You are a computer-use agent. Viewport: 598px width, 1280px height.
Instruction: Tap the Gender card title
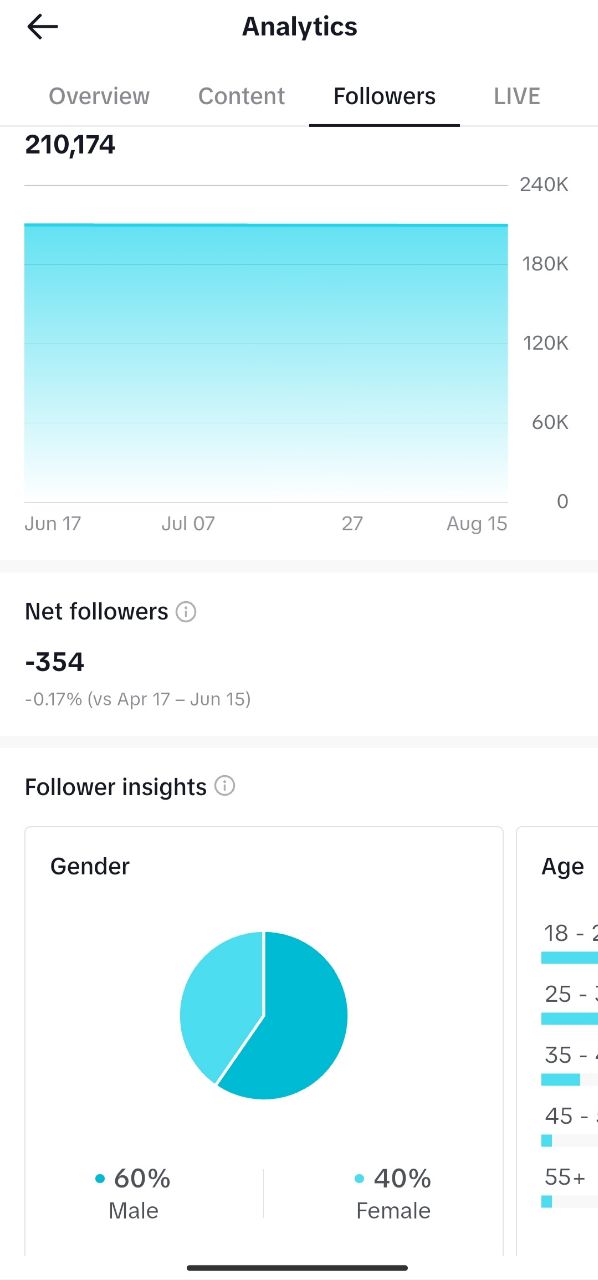coord(90,866)
